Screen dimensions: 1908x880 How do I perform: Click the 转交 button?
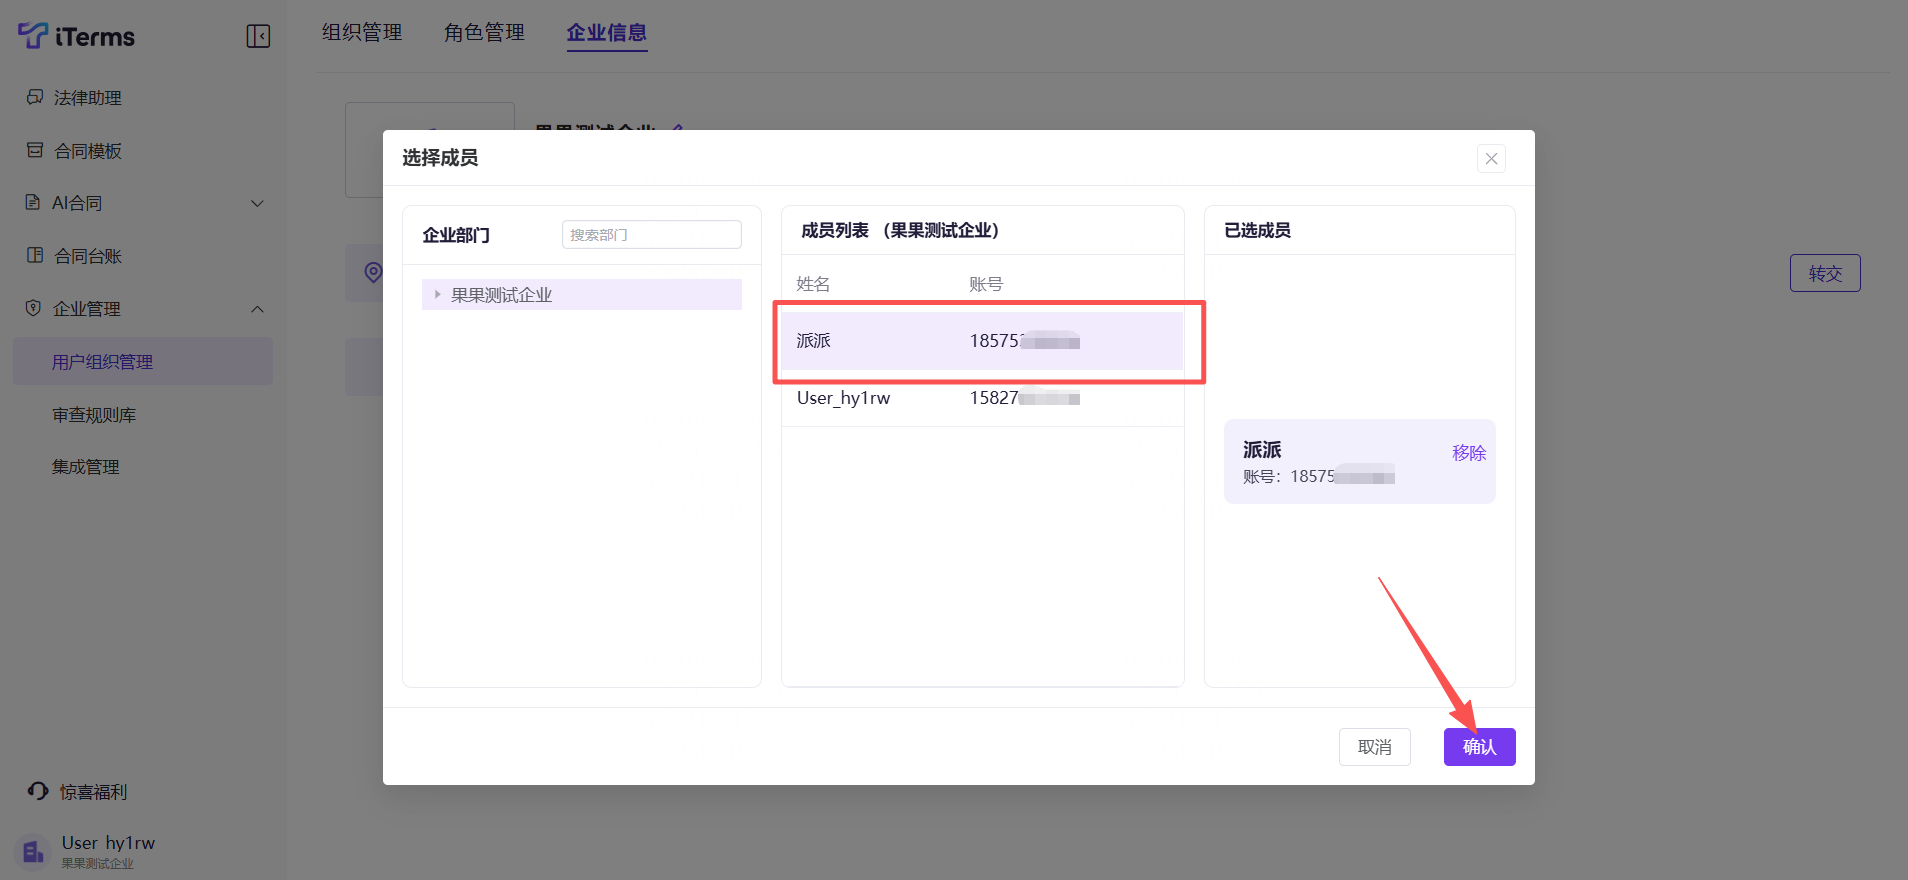click(1825, 273)
